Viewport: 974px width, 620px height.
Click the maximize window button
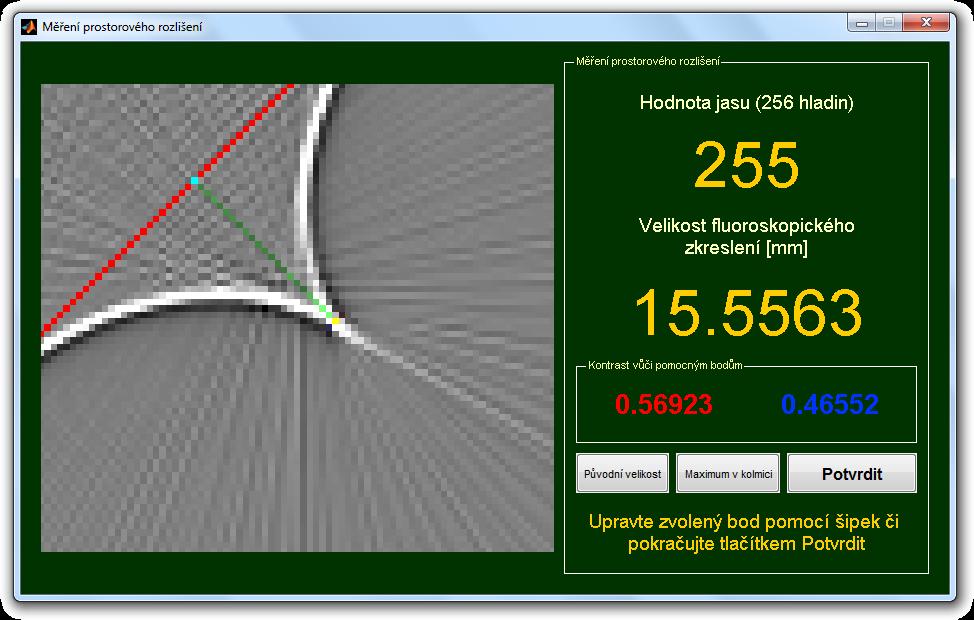[x=889, y=23]
